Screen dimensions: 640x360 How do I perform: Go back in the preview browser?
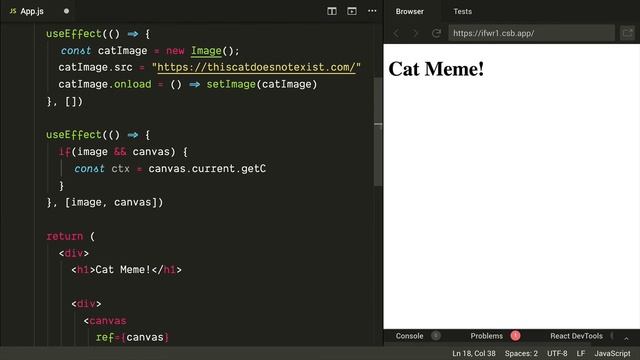[396, 33]
